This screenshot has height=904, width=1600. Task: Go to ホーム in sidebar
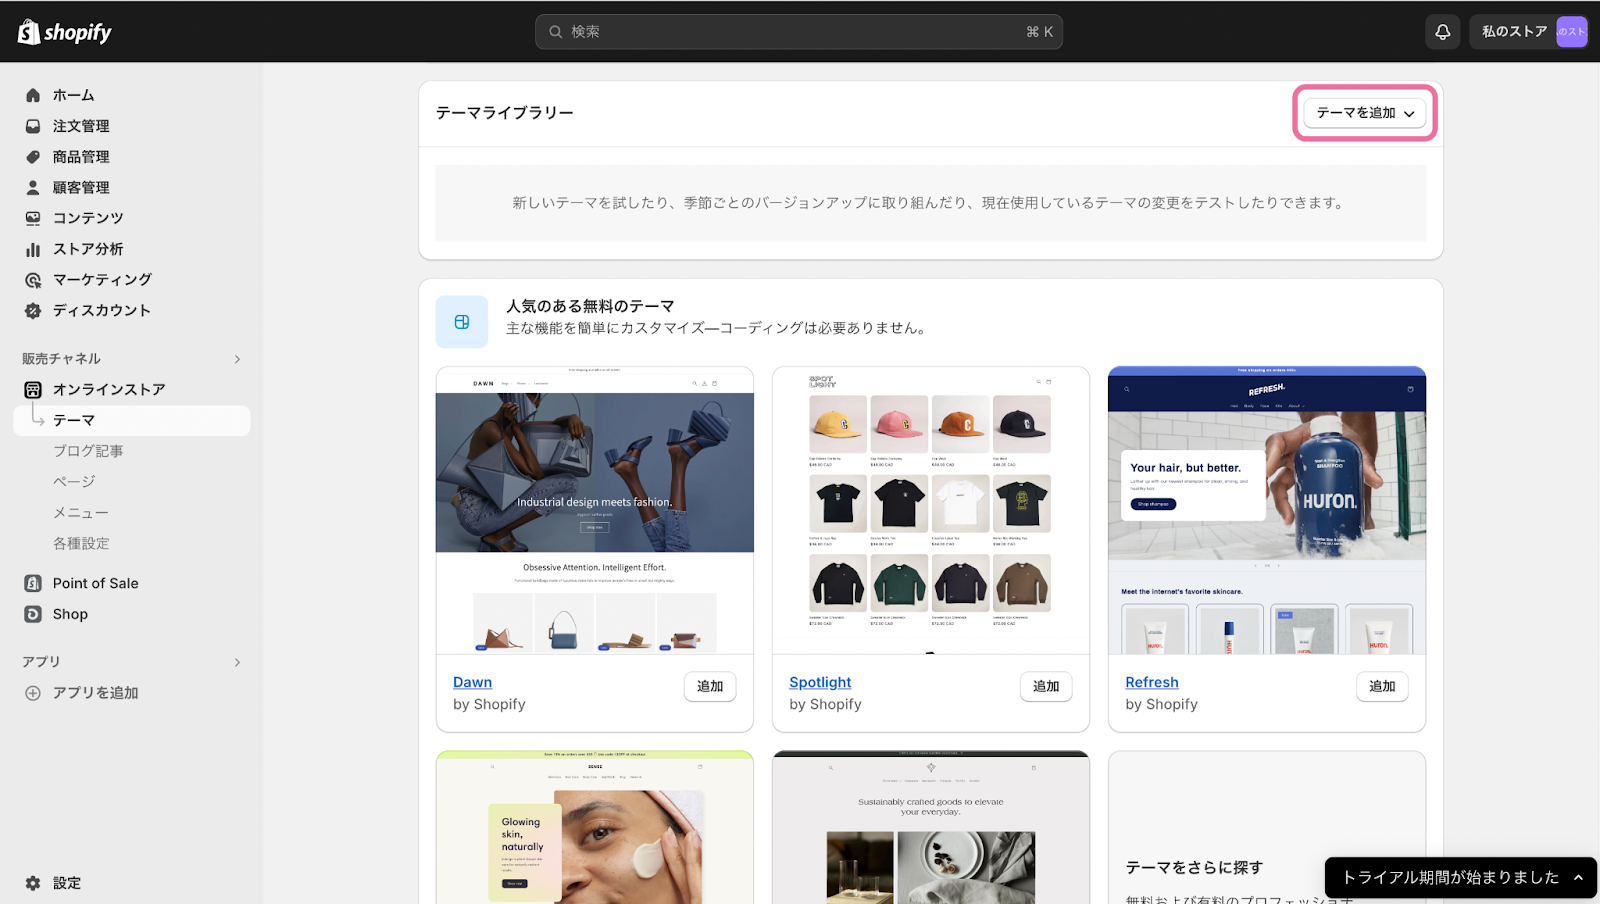74,95
